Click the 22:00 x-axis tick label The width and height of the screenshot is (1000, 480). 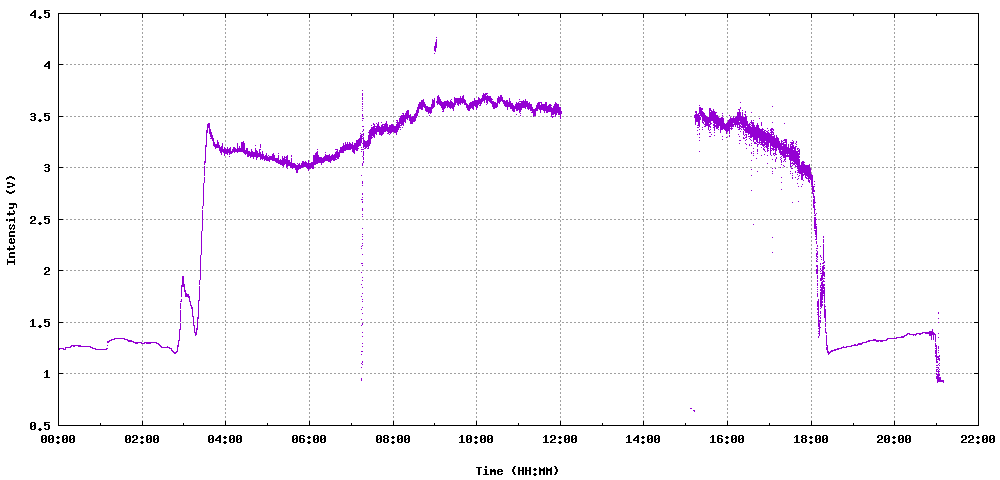(978, 439)
